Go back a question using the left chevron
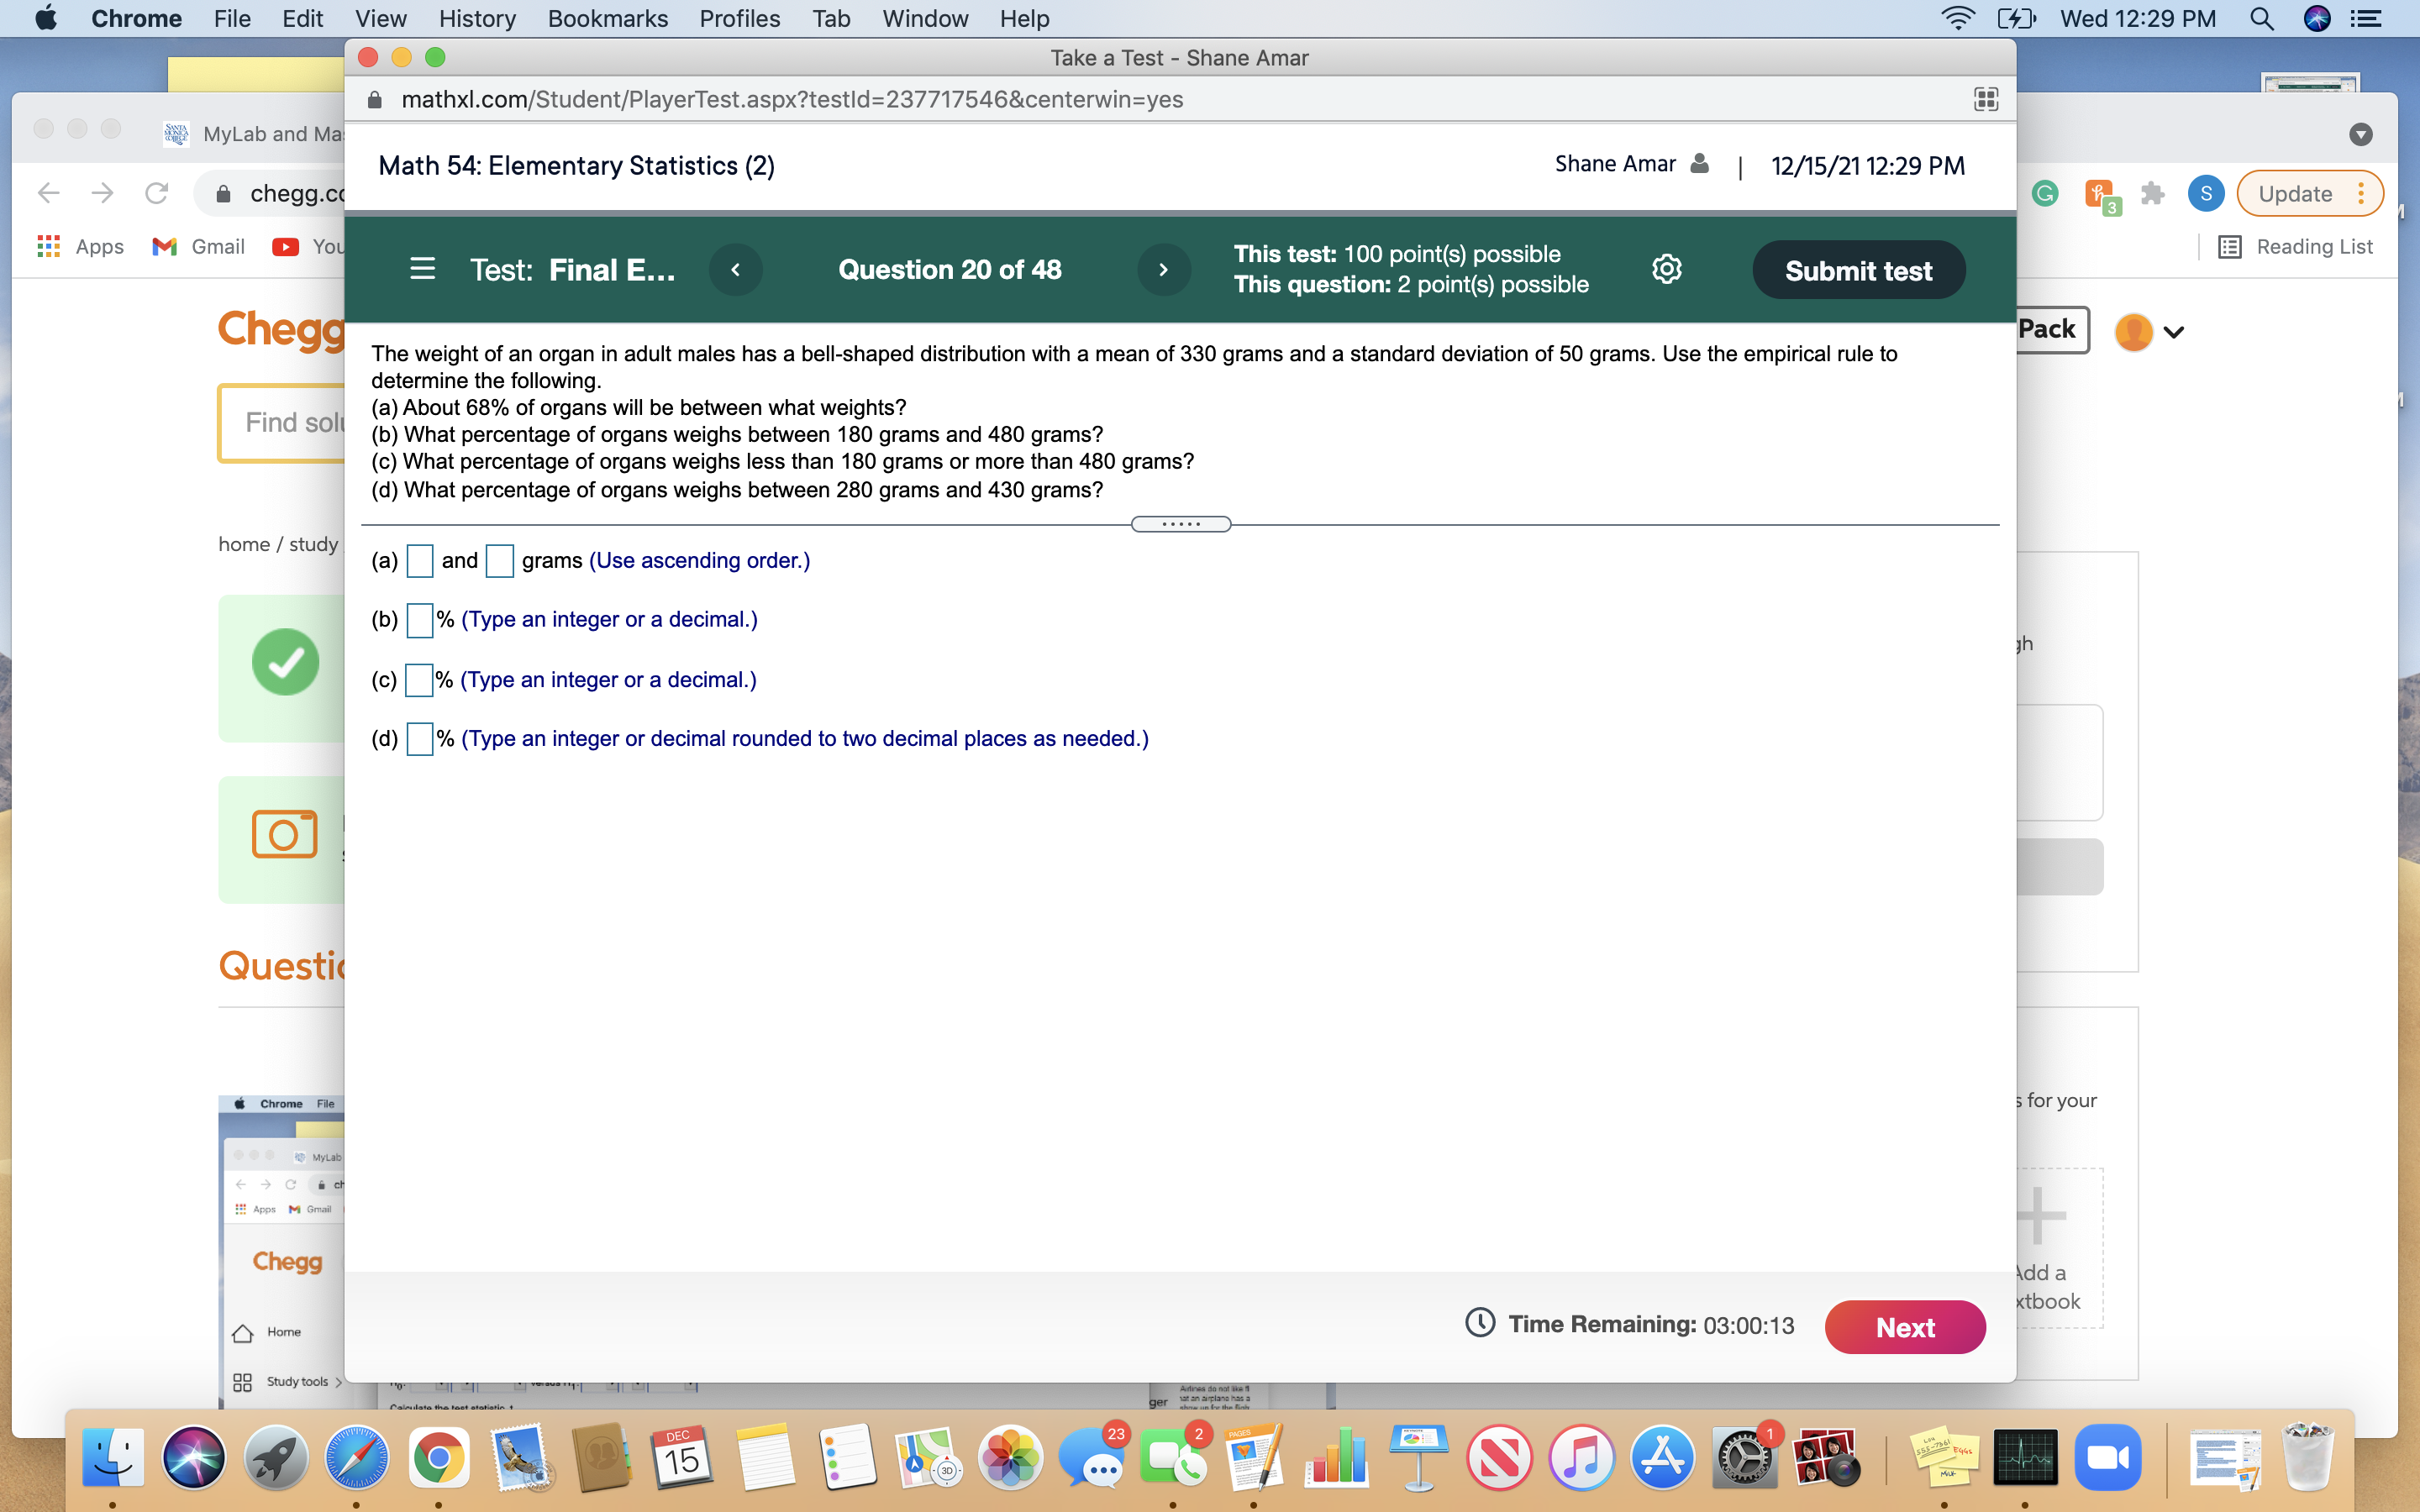Image resolution: width=2420 pixels, height=1512 pixels. click(x=737, y=269)
